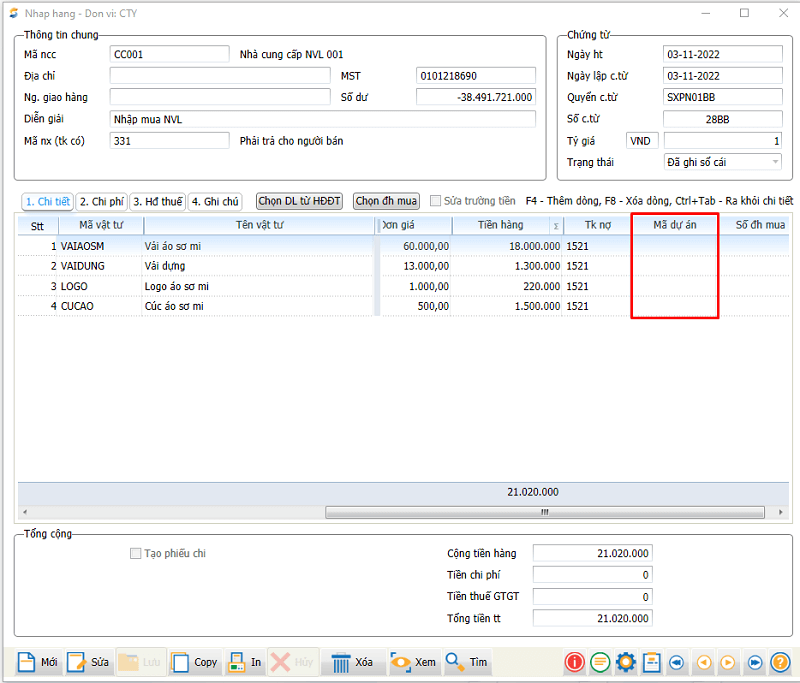Go to the first voucher record
The image size is (800, 683).
[677, 662]
